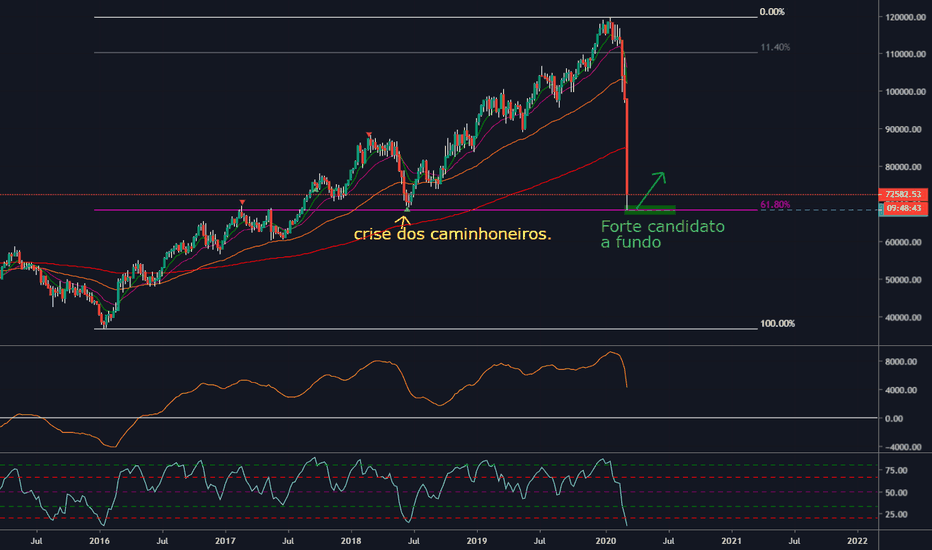Click the red down-triangle marker near 2017
932x550 pixels.
click(x=242, y=203)
